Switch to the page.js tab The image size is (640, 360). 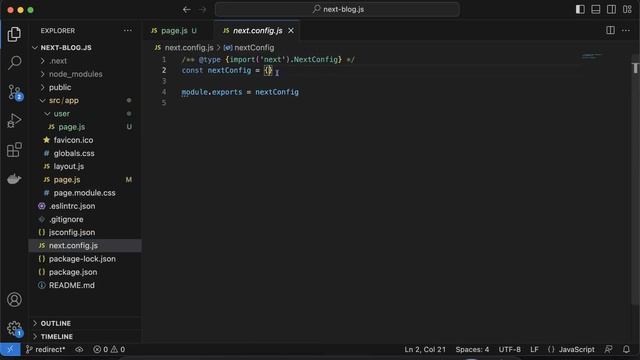(174, 31)
